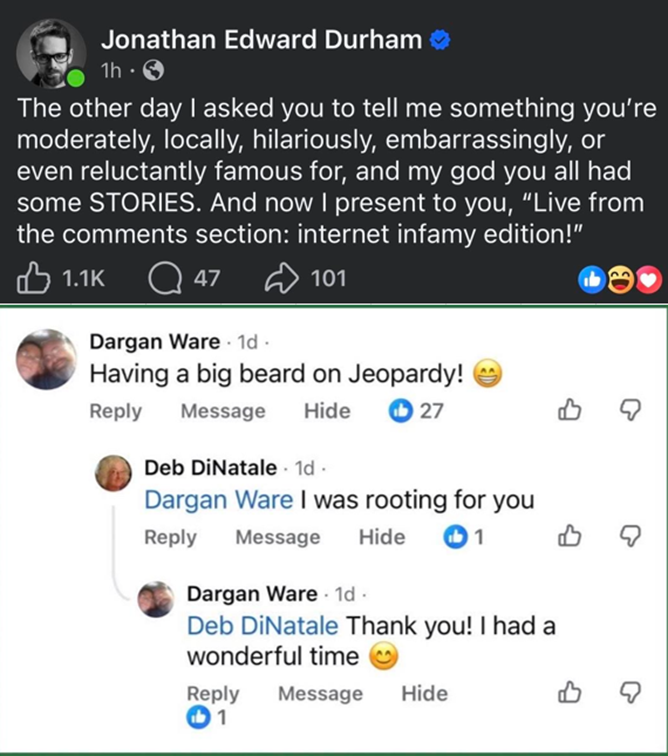Thumbs up Dargan Ware's thank-you reply
Viewport: 668px width, 756px height.
click(x=569, y=692)
